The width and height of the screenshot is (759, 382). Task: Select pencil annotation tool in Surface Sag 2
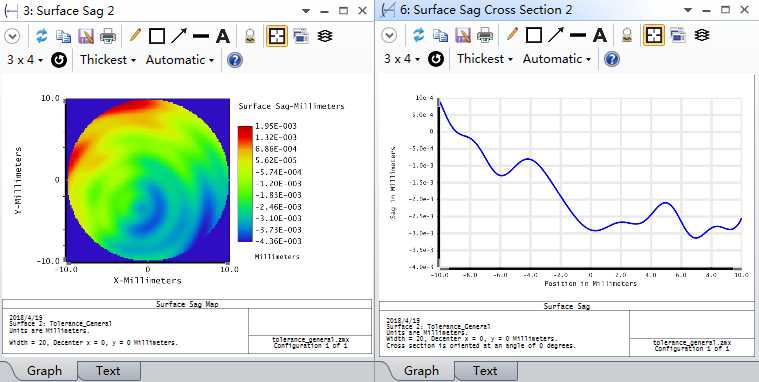[136, 35]
